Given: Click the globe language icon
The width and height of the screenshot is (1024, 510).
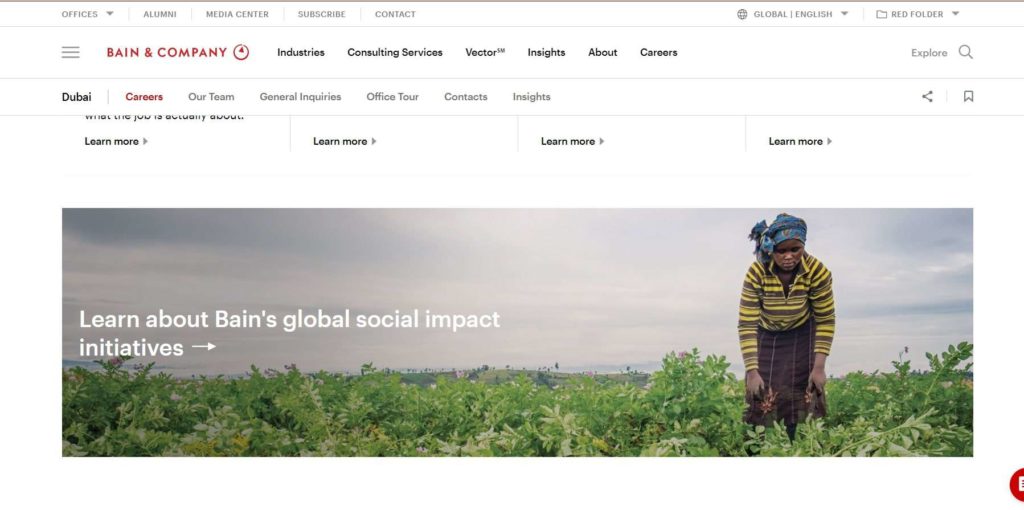Looking at the screenshot, I should 742,14.
